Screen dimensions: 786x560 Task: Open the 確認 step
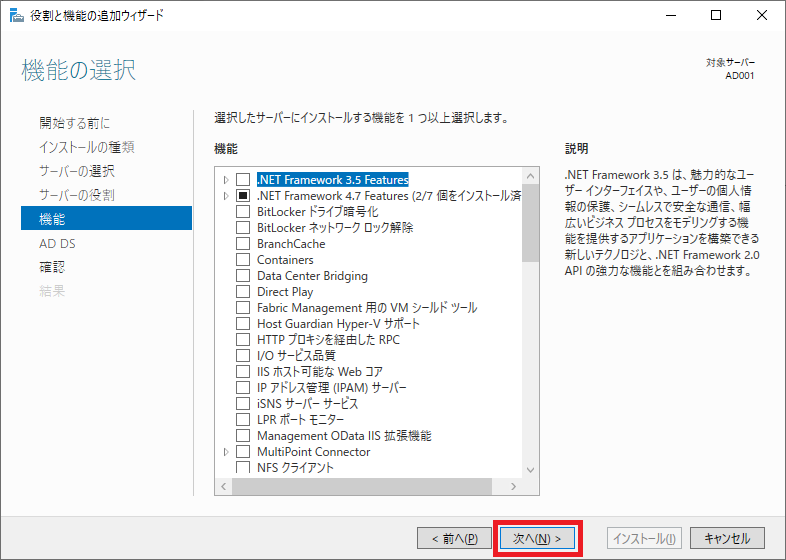52,267
